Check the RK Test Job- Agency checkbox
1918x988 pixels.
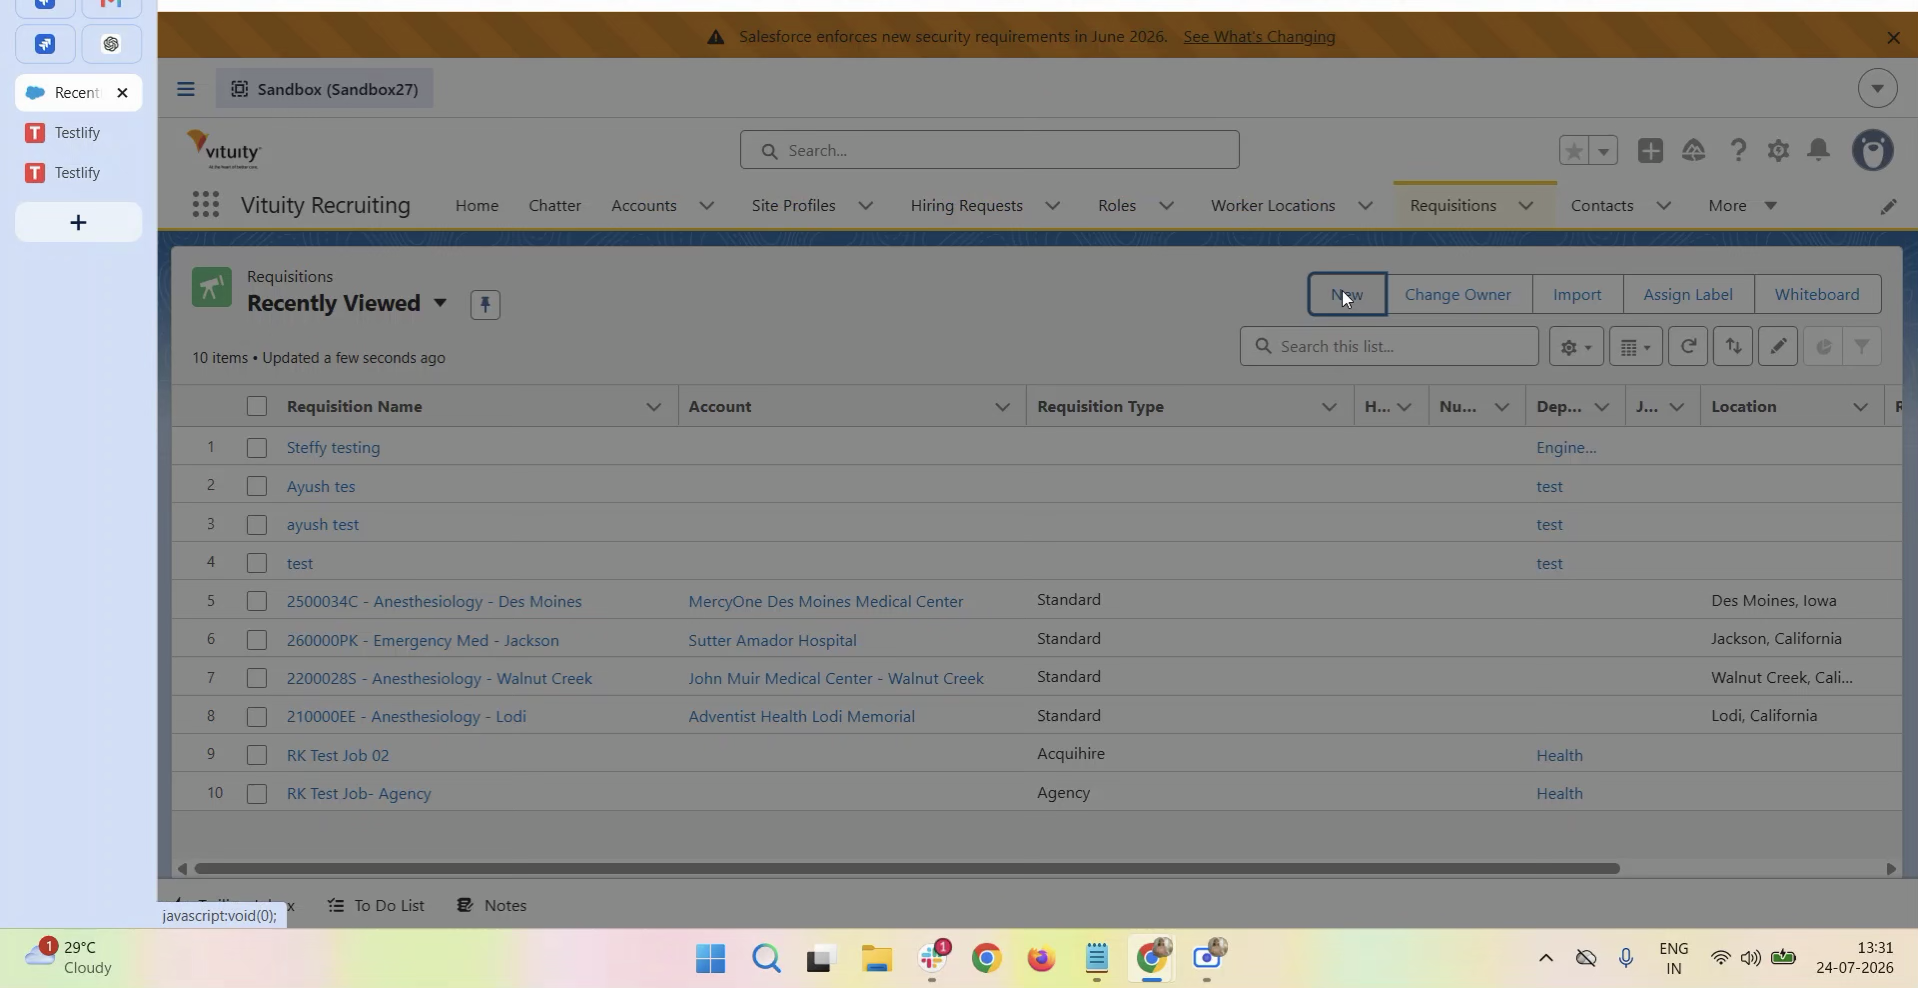pyautogui.click(x=257, y=793)
